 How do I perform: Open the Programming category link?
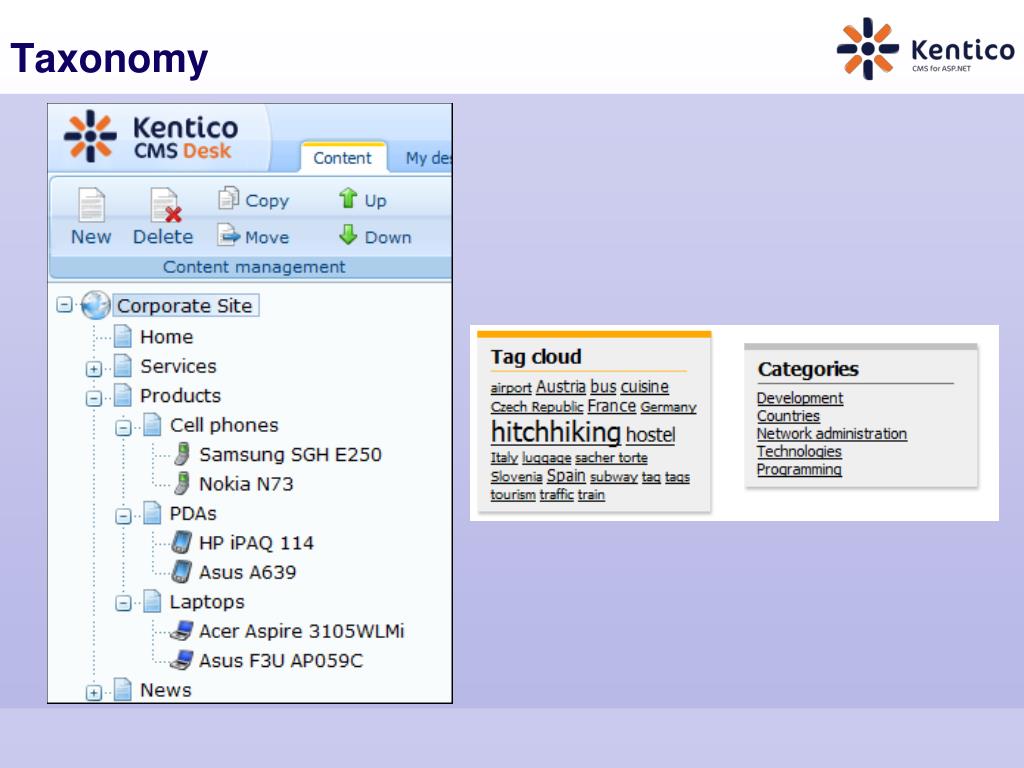799,470
